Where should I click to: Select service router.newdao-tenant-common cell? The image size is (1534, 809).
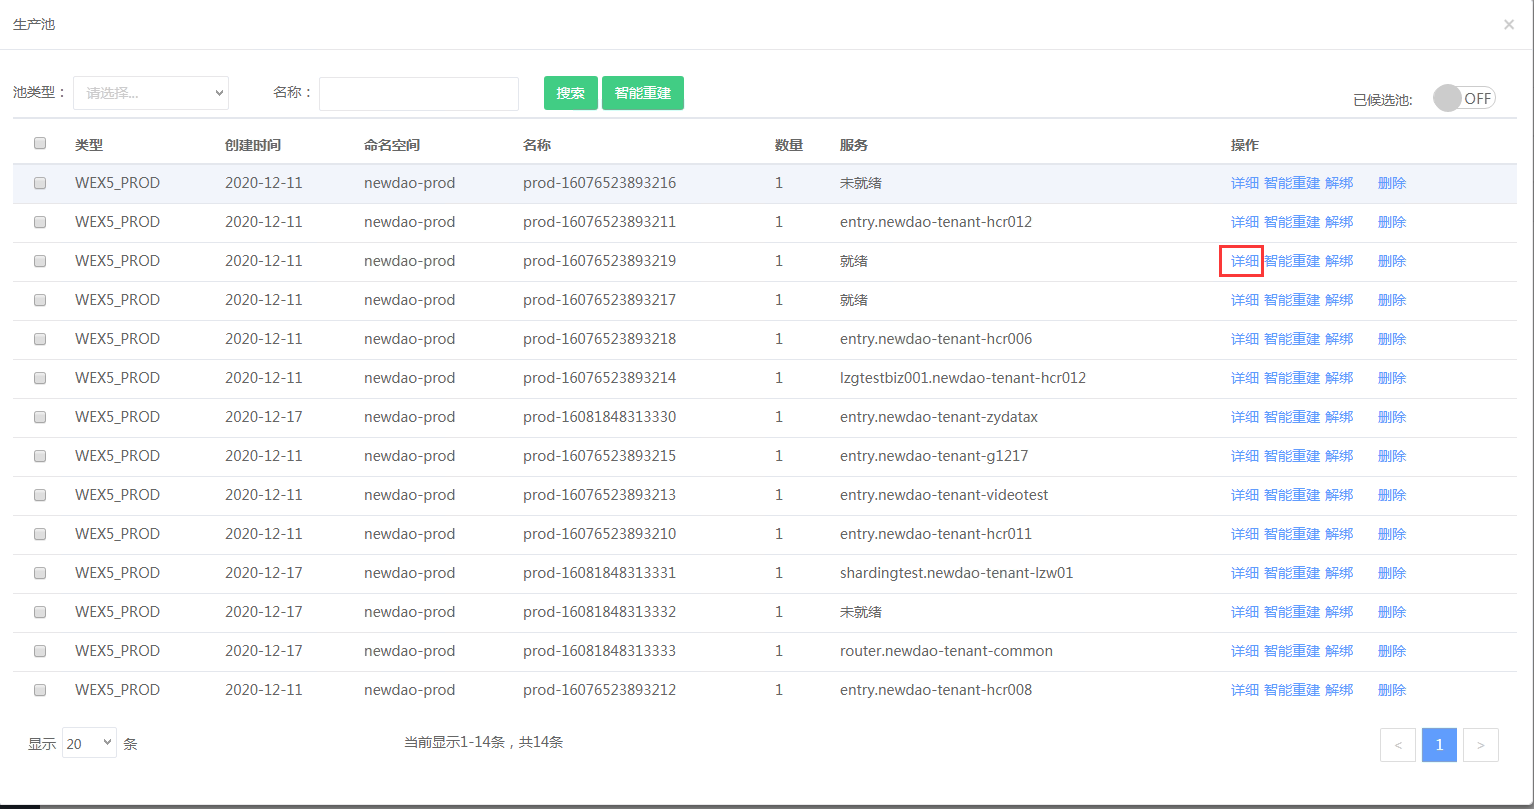click(x=946, y=651)
